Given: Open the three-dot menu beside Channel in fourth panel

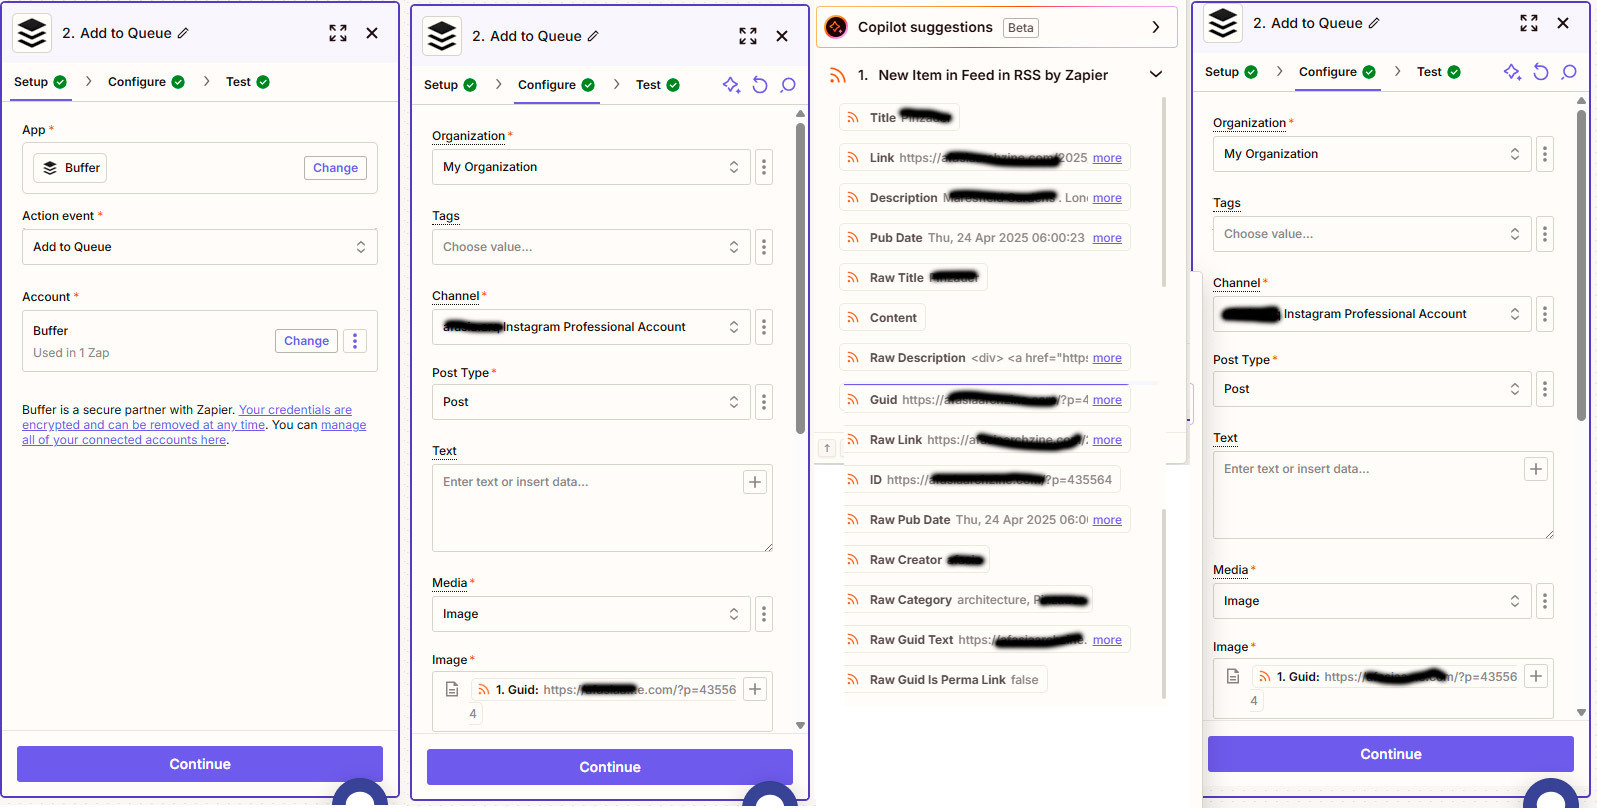Looking at the screenshot, I should [1545, 314].
